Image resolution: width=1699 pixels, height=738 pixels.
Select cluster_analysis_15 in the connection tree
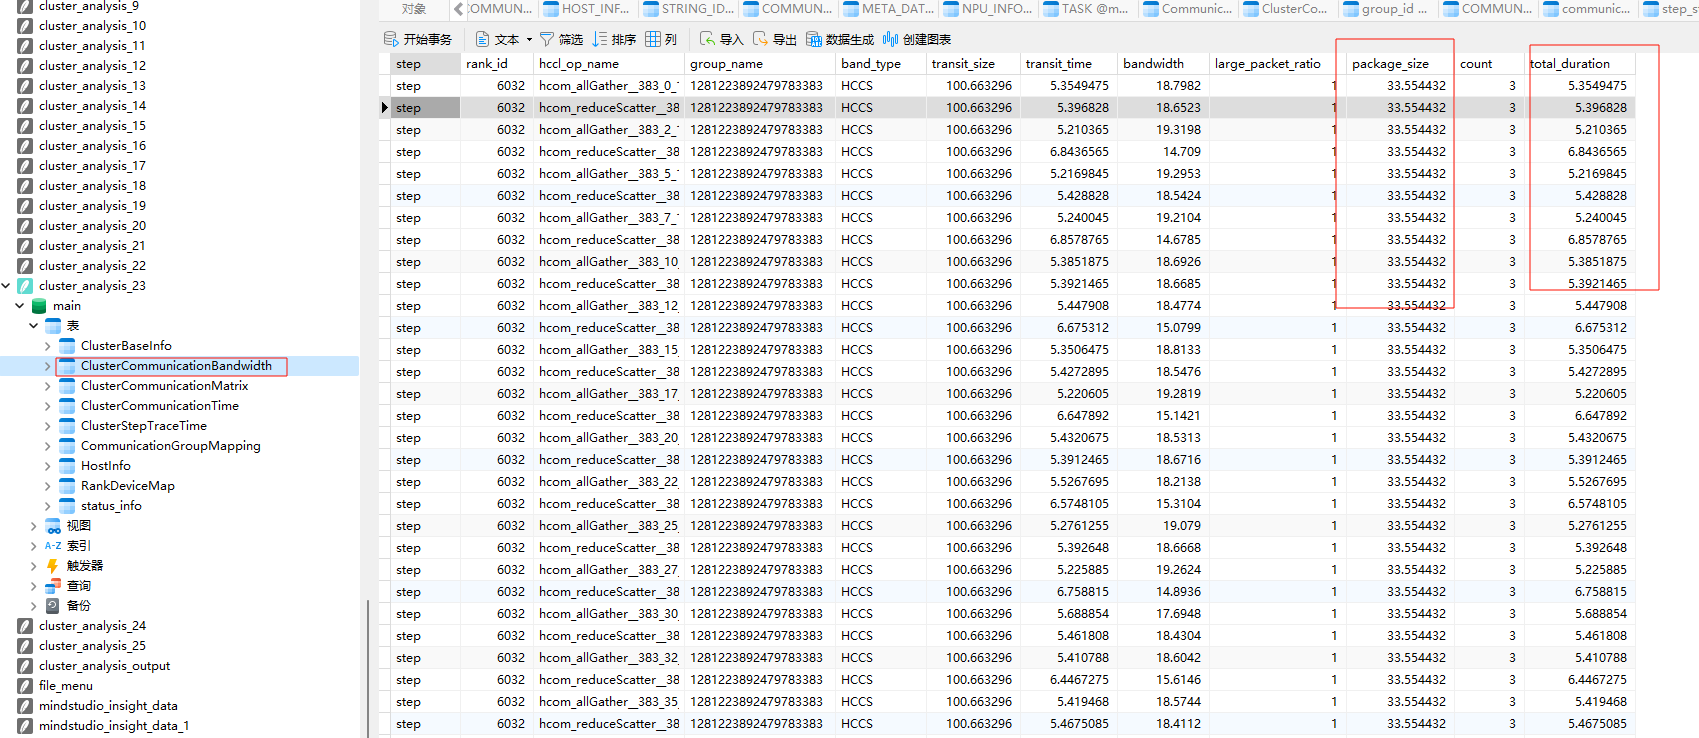pyautogui.click(x=92, y=126)
